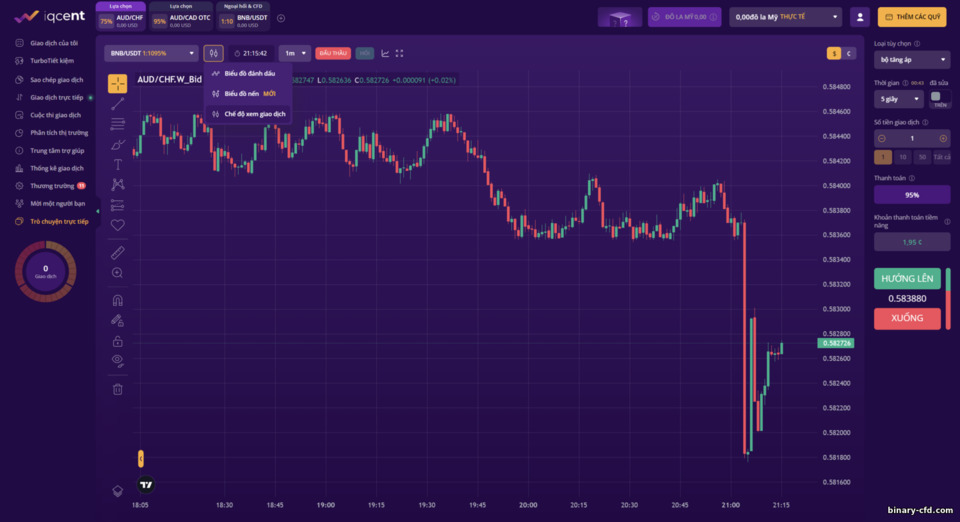Image resolution: width=960 pixels, height=522 pixels.
Task: Expand the 1m timeframe dropdown
Action: (294, 53)
